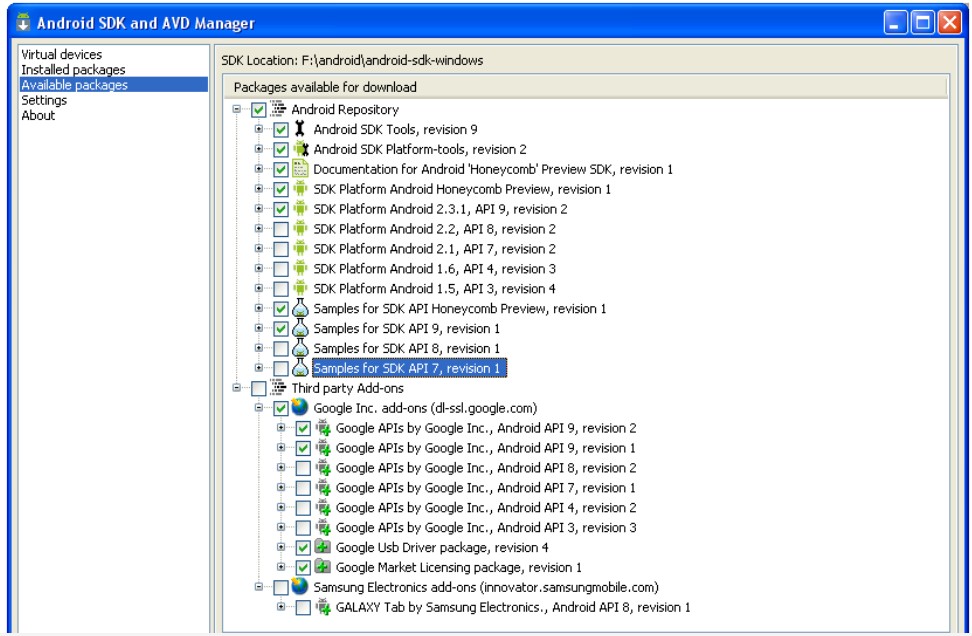Viewport: 972px width, 636px height.
Task: Click Android robot icon for SDK Platform 1.6
Action: coord(300,268)
